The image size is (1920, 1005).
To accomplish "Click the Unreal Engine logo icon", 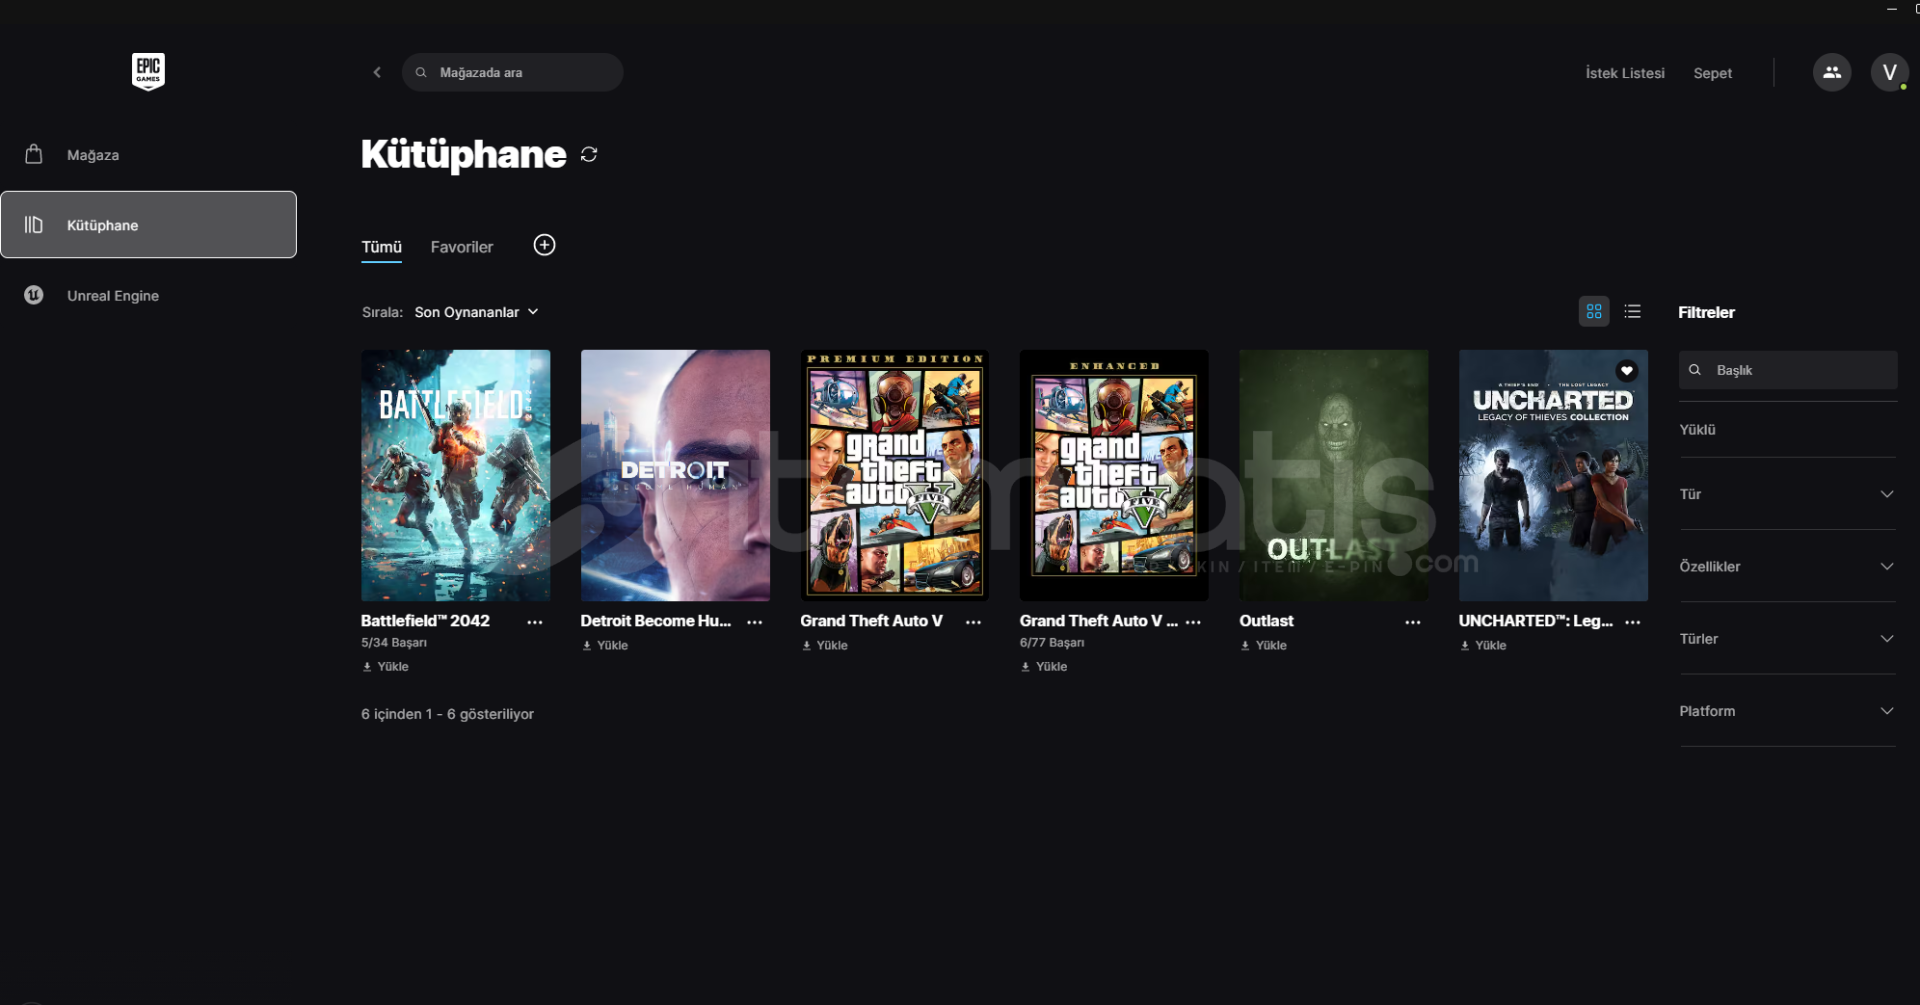I will [x=34, y=295].
